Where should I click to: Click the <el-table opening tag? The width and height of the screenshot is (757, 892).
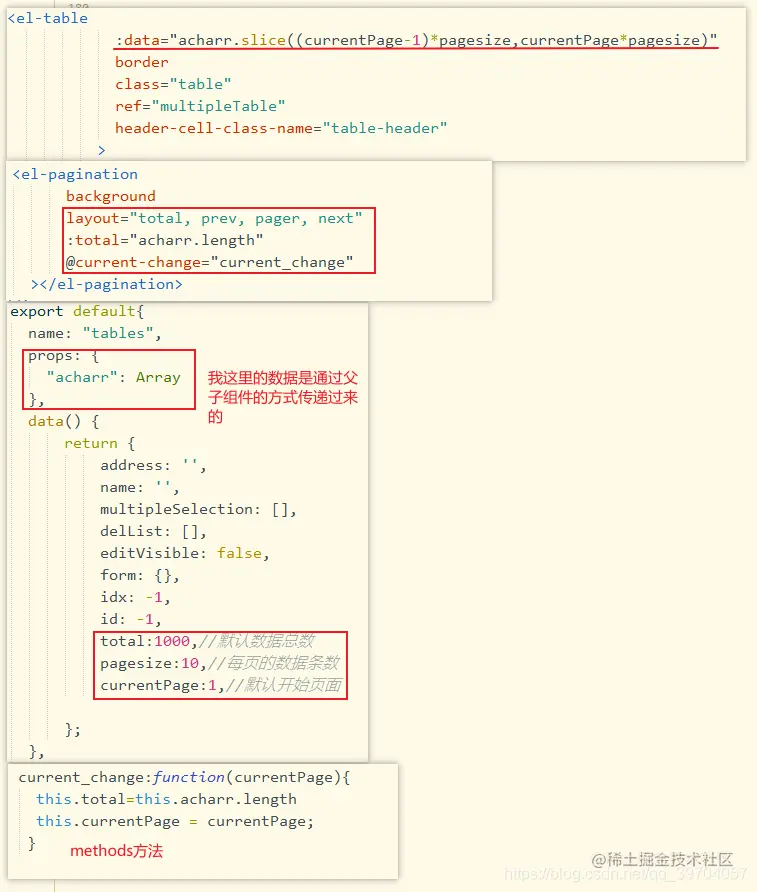coord(48,18)
